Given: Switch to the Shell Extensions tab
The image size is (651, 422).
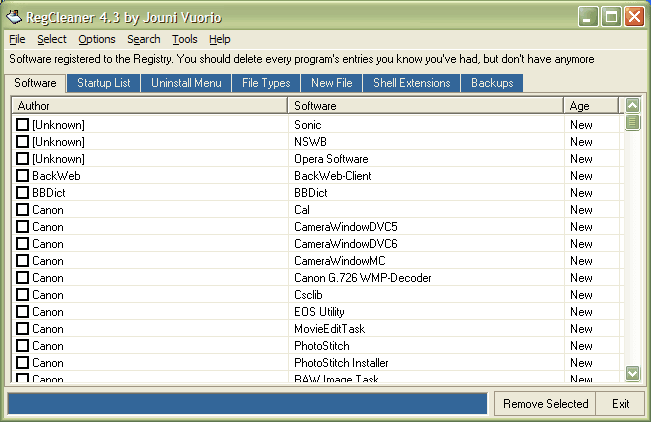Looking at the screenshot, I should pyautogui.click(x=411, y=83).
